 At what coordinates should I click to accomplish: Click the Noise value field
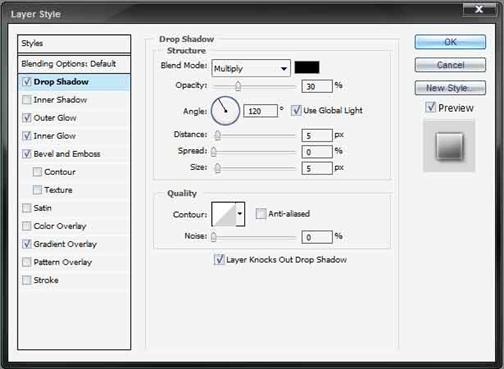click(x=317, y=237)
